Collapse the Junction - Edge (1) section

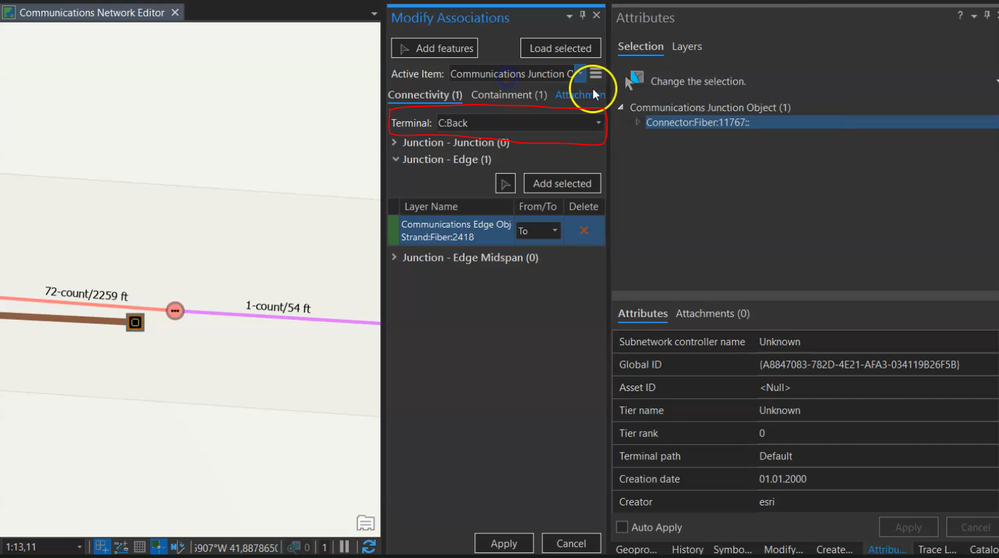tap(395, 159)
